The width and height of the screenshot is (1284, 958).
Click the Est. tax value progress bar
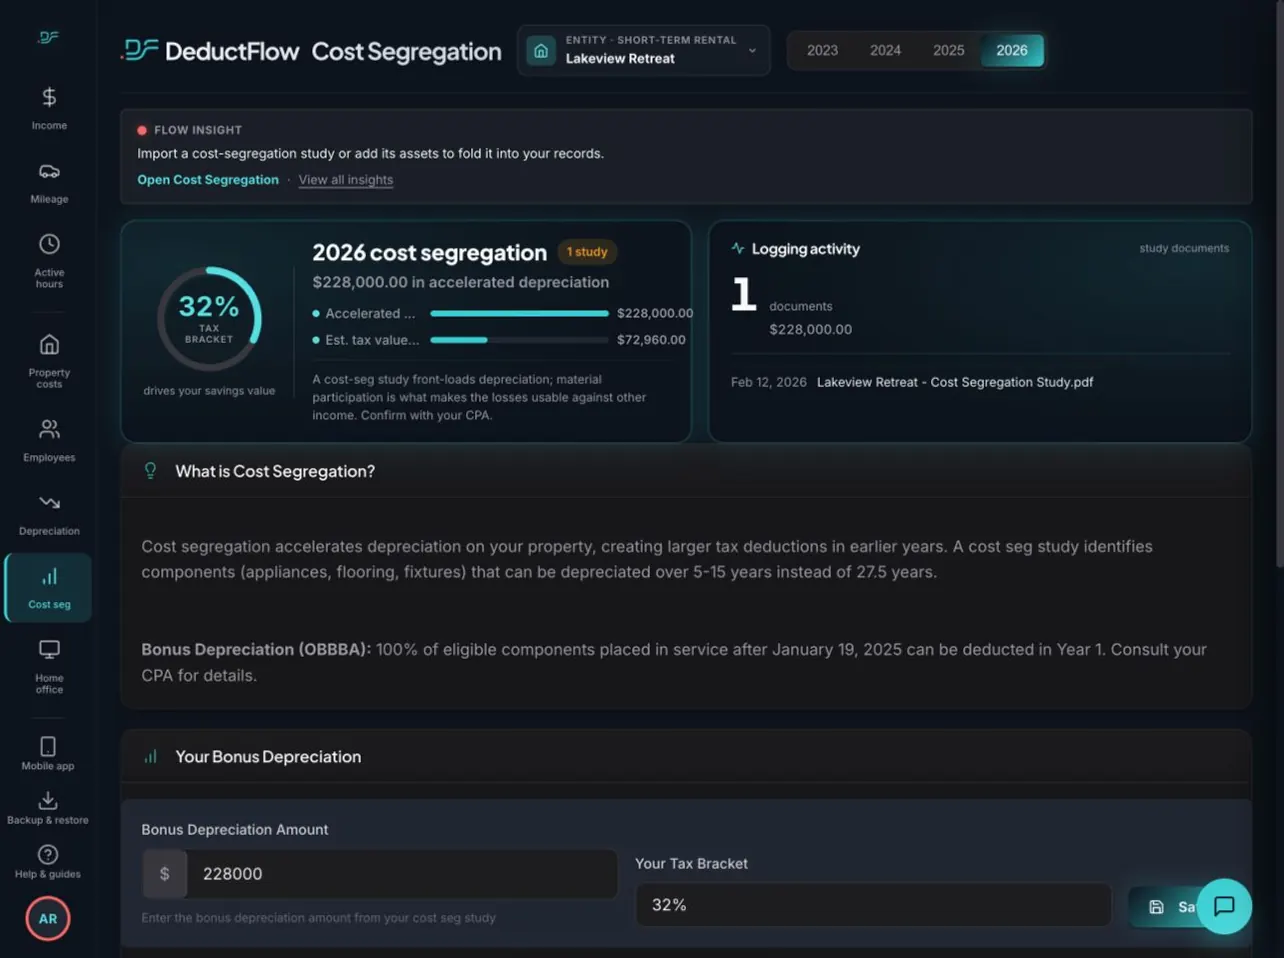(519, 340)
